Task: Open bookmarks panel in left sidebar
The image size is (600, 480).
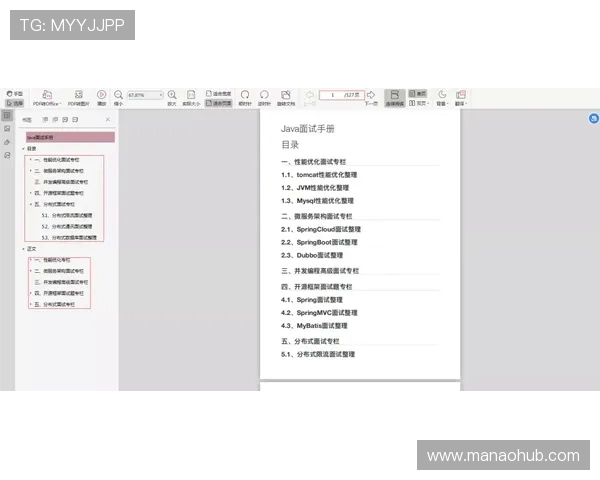Action: tap(7, 115)
